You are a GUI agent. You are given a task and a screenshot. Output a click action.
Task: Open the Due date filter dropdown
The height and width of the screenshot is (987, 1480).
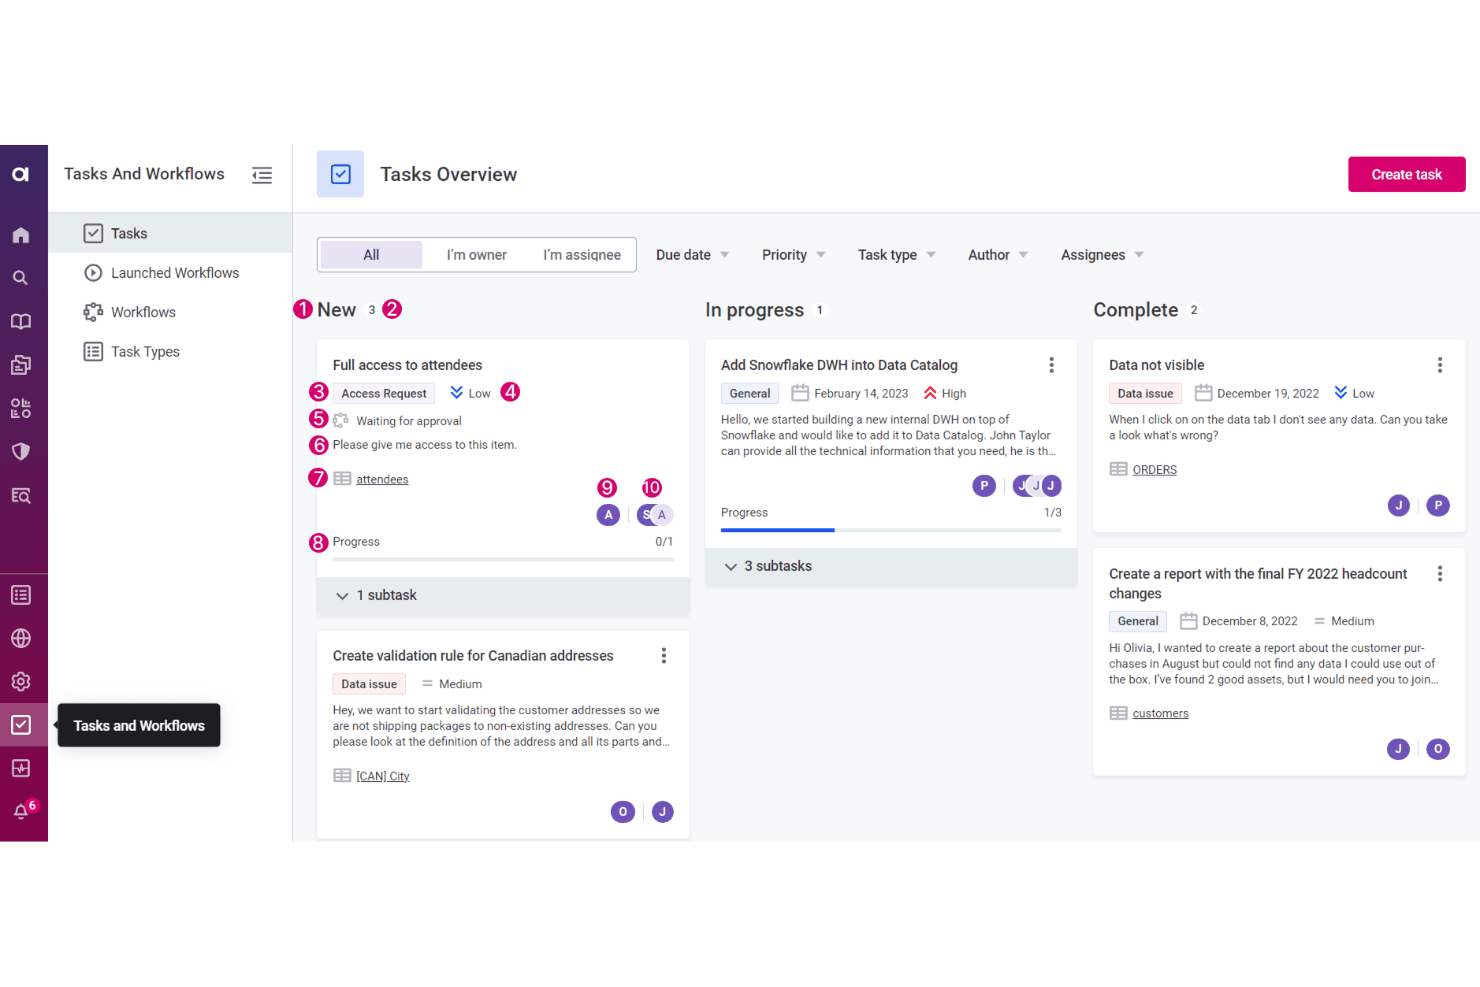pos(693,255)
